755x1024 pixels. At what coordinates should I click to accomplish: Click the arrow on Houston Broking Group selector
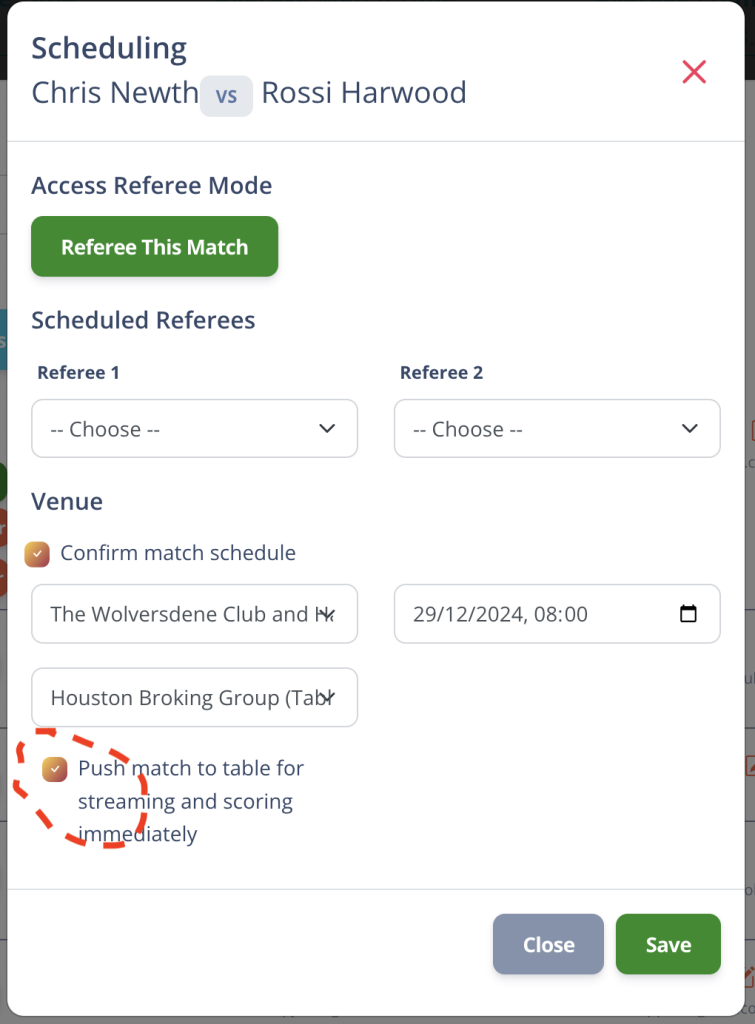point(328,697)
